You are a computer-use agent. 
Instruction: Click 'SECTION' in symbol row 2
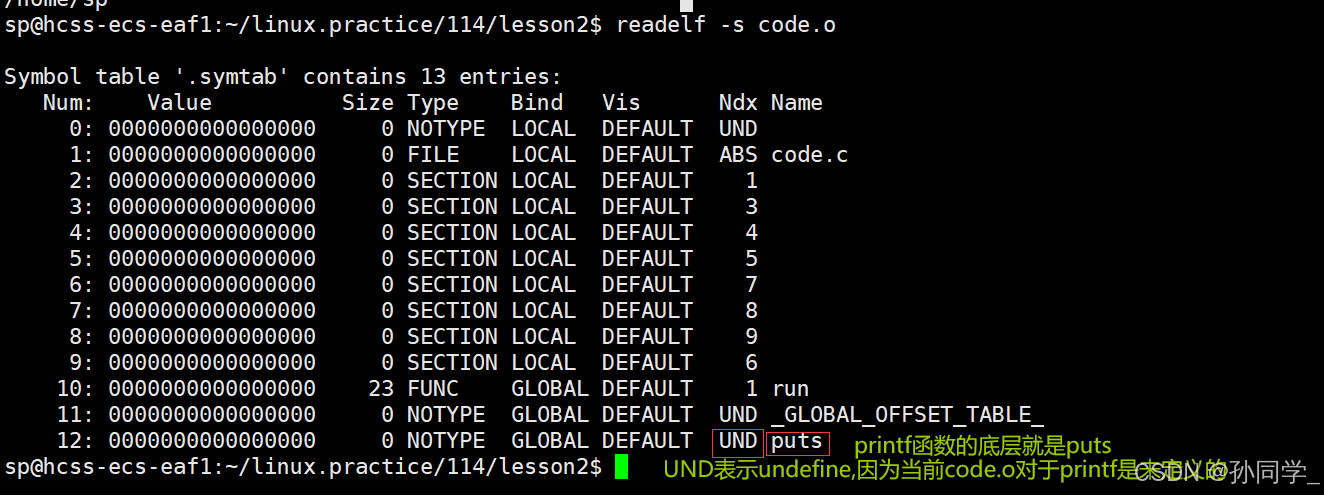452,181
